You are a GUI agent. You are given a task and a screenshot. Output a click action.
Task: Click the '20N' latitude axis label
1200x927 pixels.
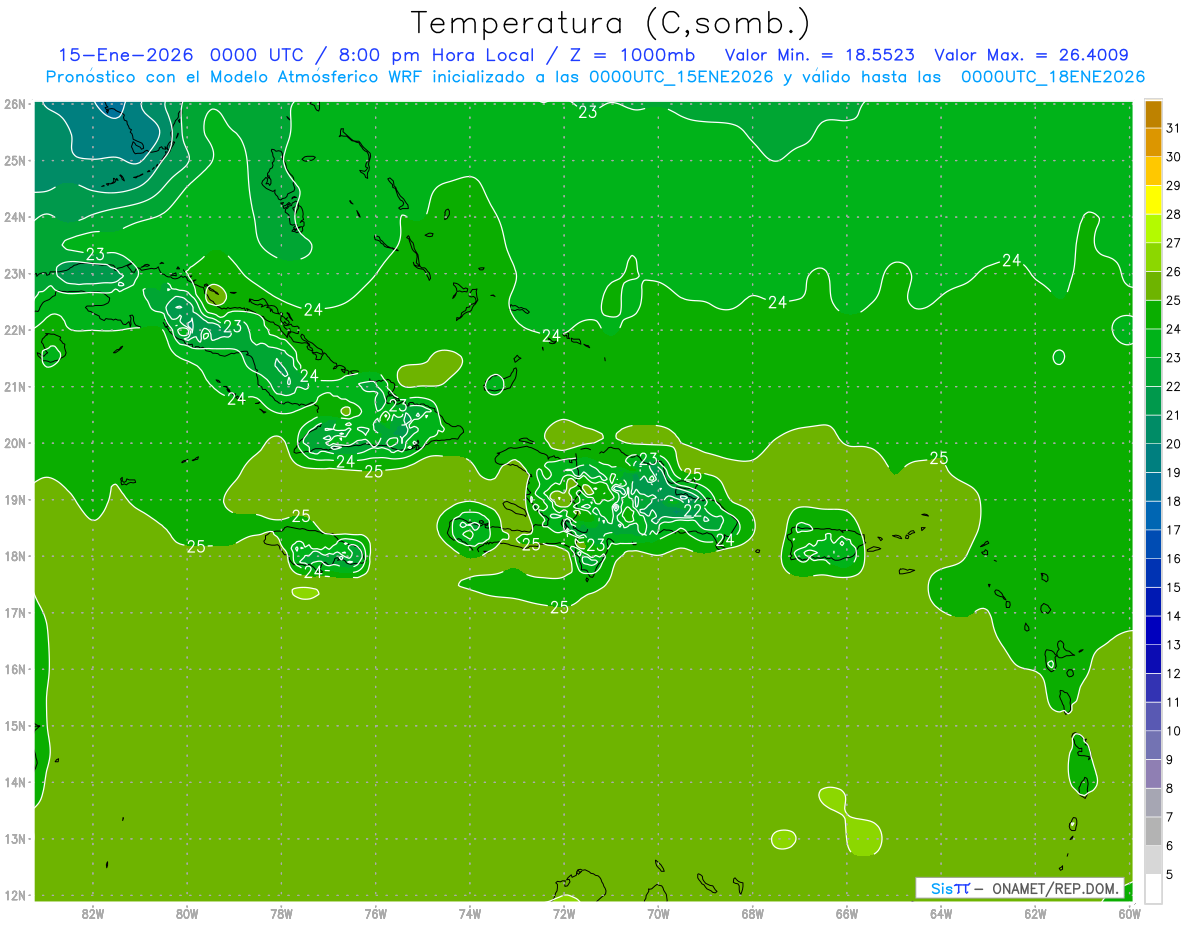(14, 443)
